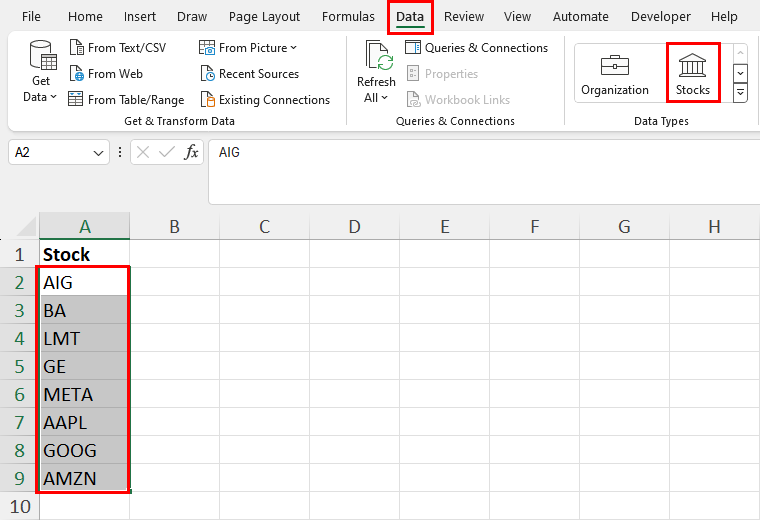Screen dimensions: 760x520
Task: Select row 10 header
Action: click(19, 506)
